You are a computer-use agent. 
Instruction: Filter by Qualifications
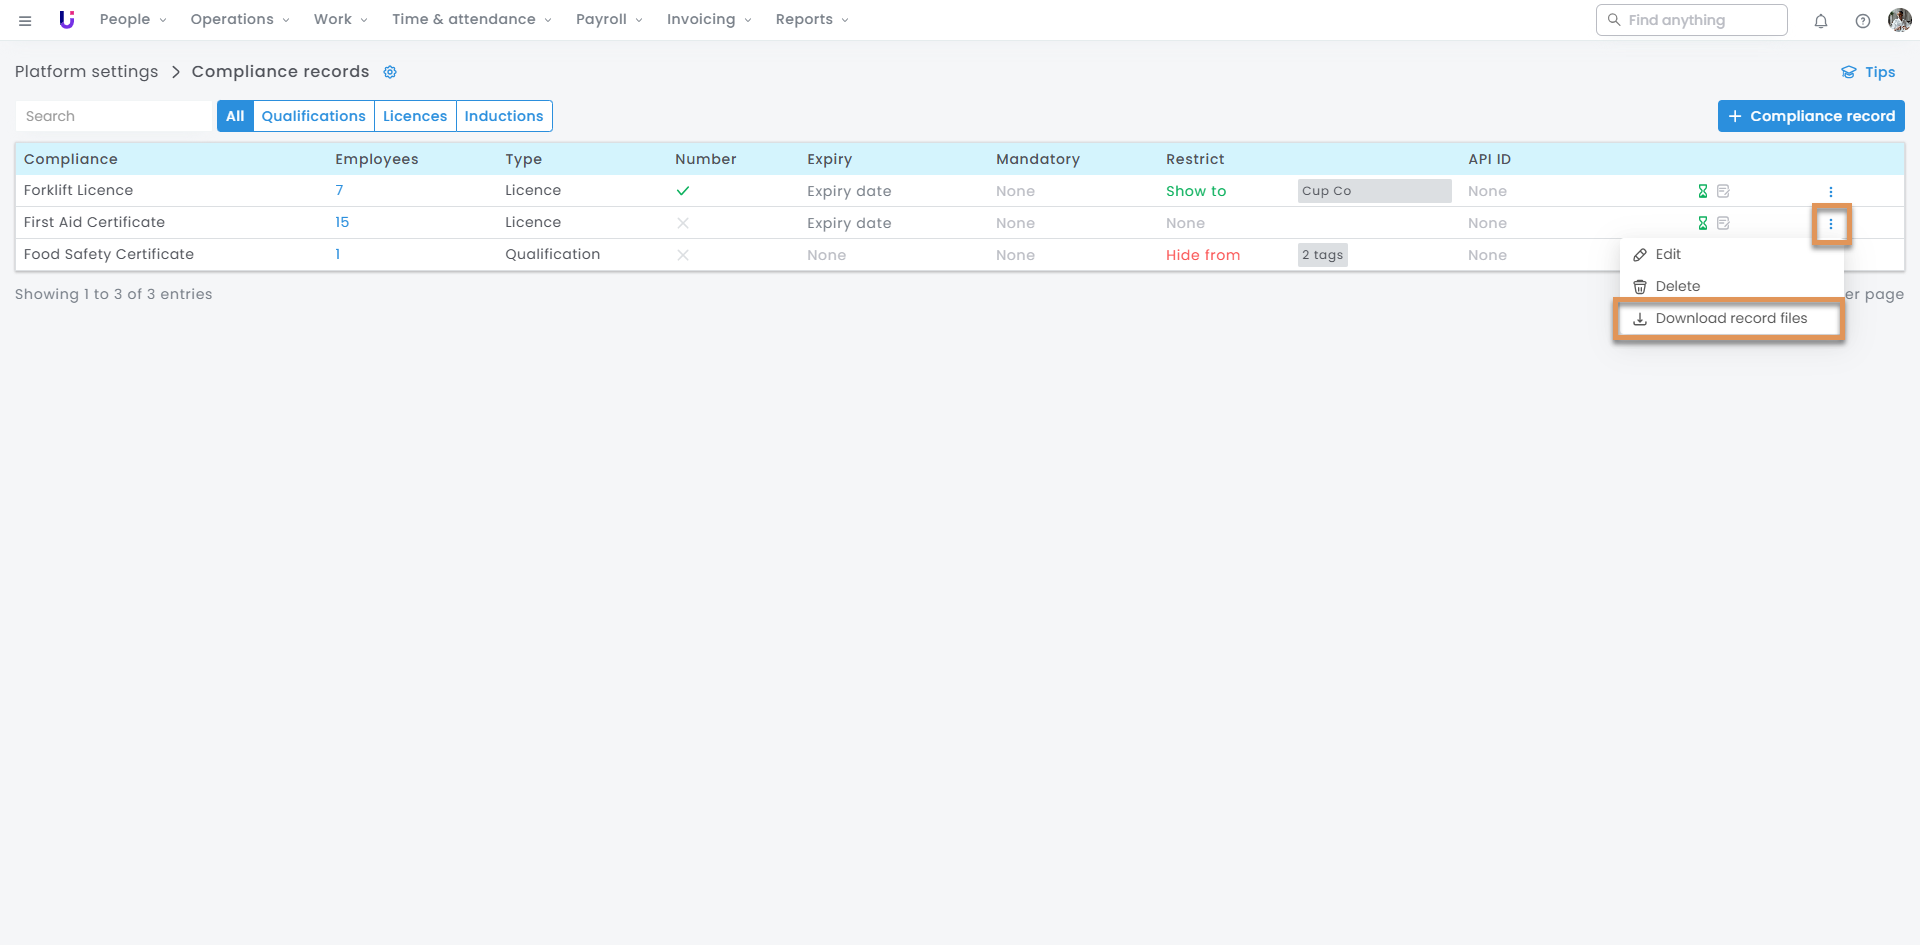click(x=313, y=116)
